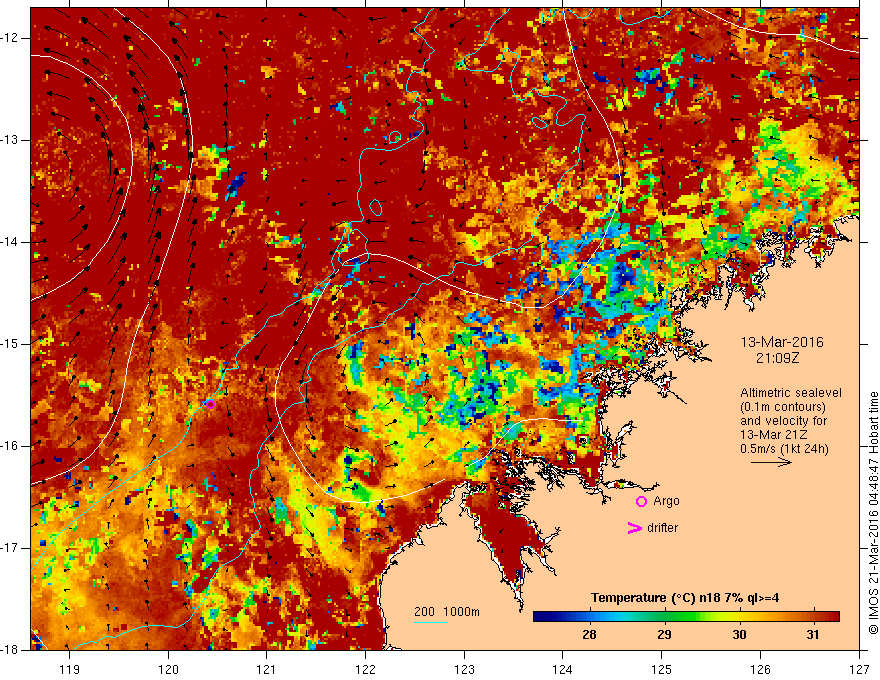Click the magenta Argo float marker on the map
Screen dimensions: 880x680
coord(210,404)
